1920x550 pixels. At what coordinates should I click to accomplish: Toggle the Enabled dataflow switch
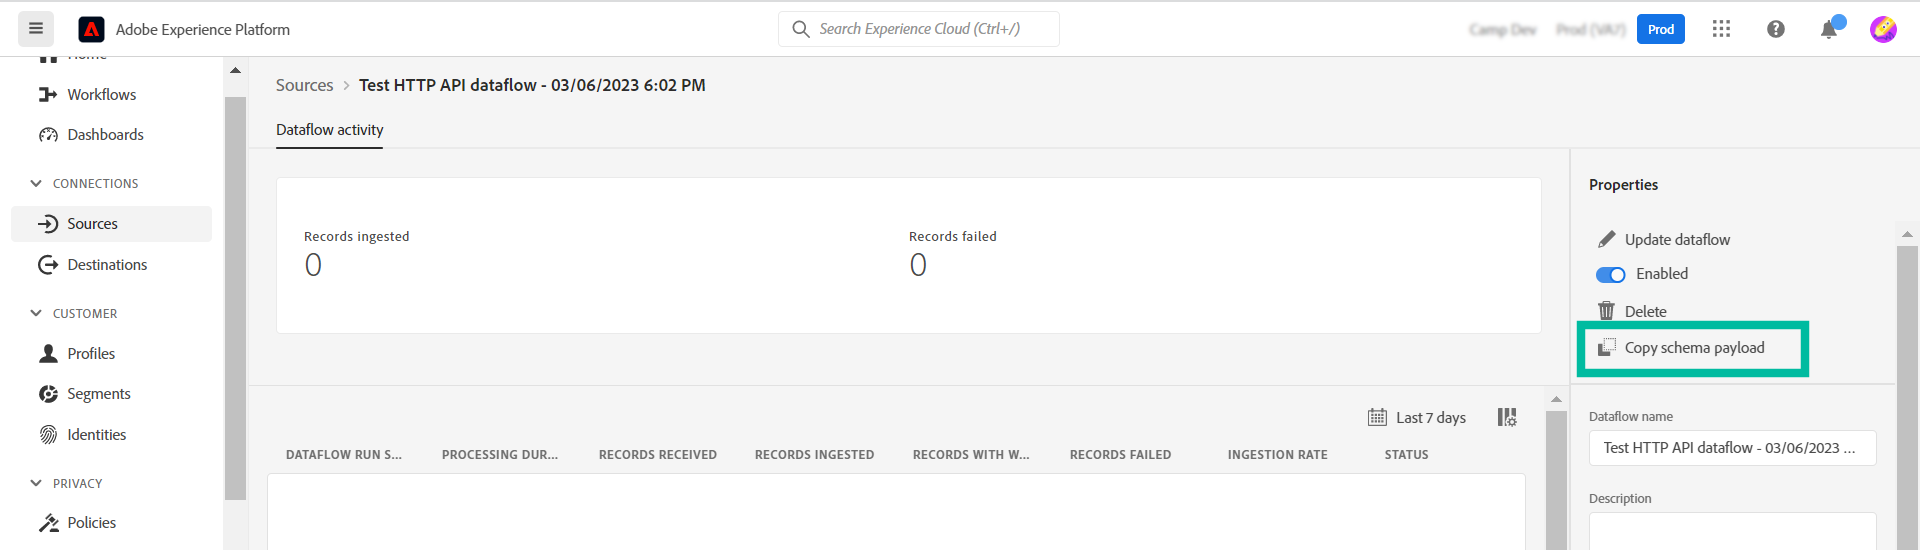click(x=1610, y=274)
